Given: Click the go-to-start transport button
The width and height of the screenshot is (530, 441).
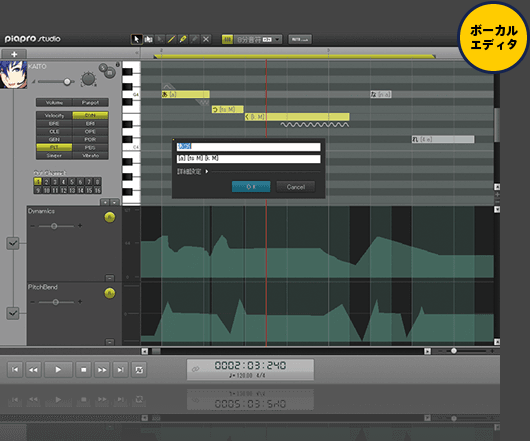Looking at the screenshot, I should pyautogui.click(x=15, y=370).
